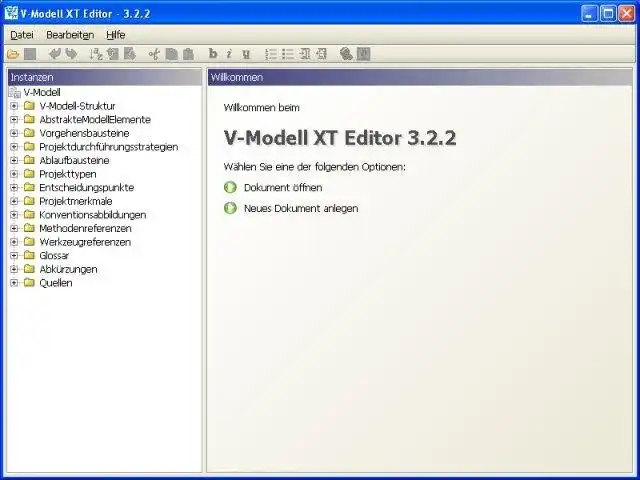Select Vorgehensbausteine in the tree
Viewport: 640px width, 480px height.
click(84, 133)
